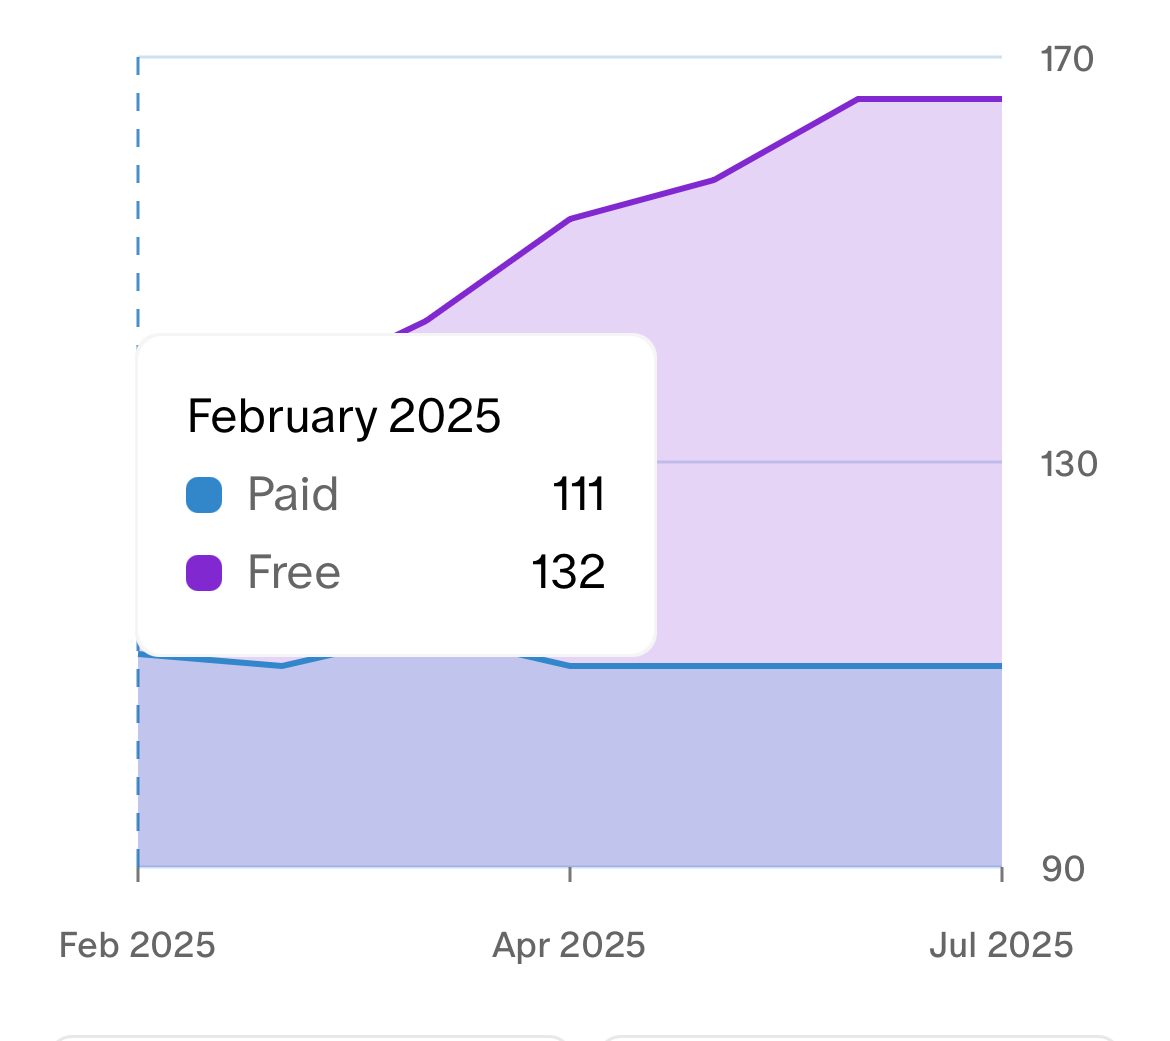Screen dimensions: 1170x1041
Task: Click the purple Free color swatch
Action: click(x=204, y=573)
